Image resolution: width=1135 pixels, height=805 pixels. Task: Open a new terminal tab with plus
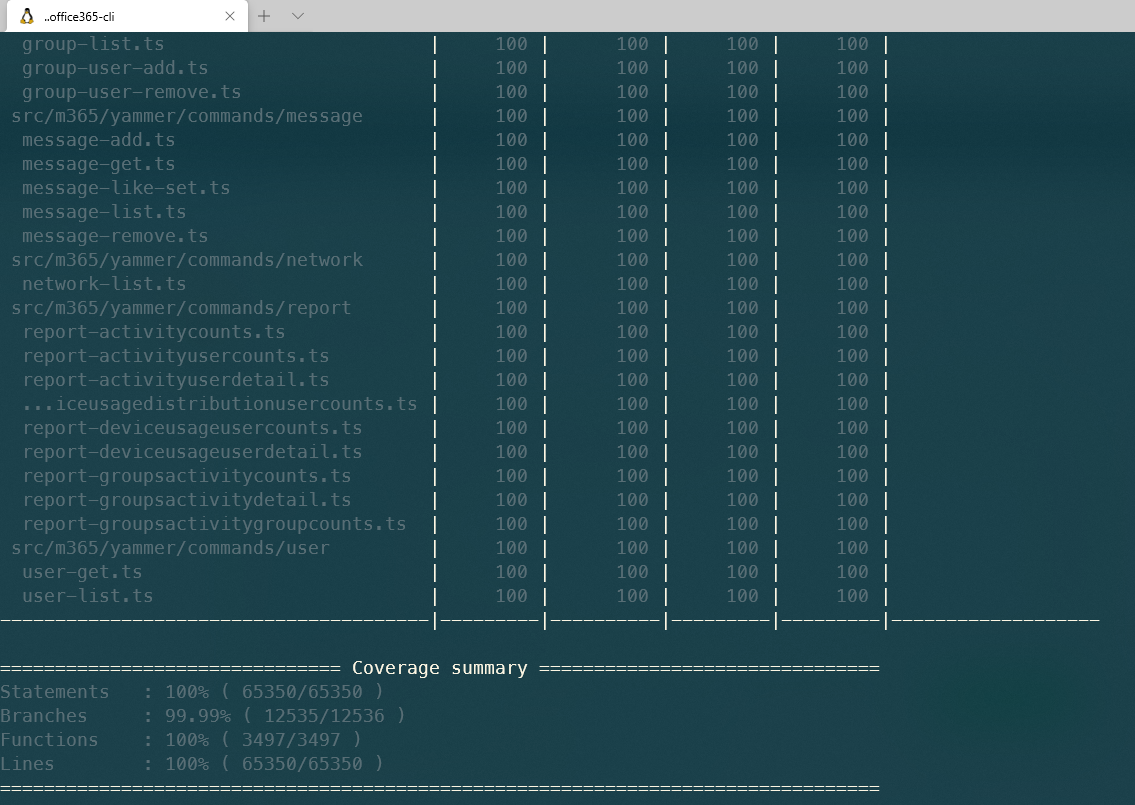(x=264, y=16)
